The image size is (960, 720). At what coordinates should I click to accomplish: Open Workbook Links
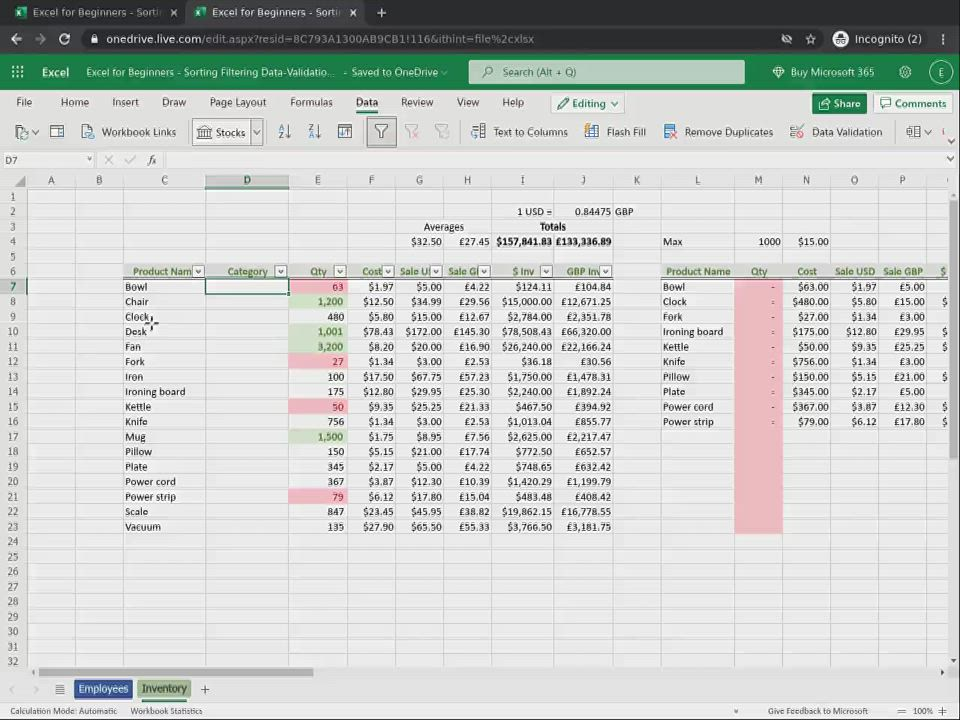click(x=129, y=132)
